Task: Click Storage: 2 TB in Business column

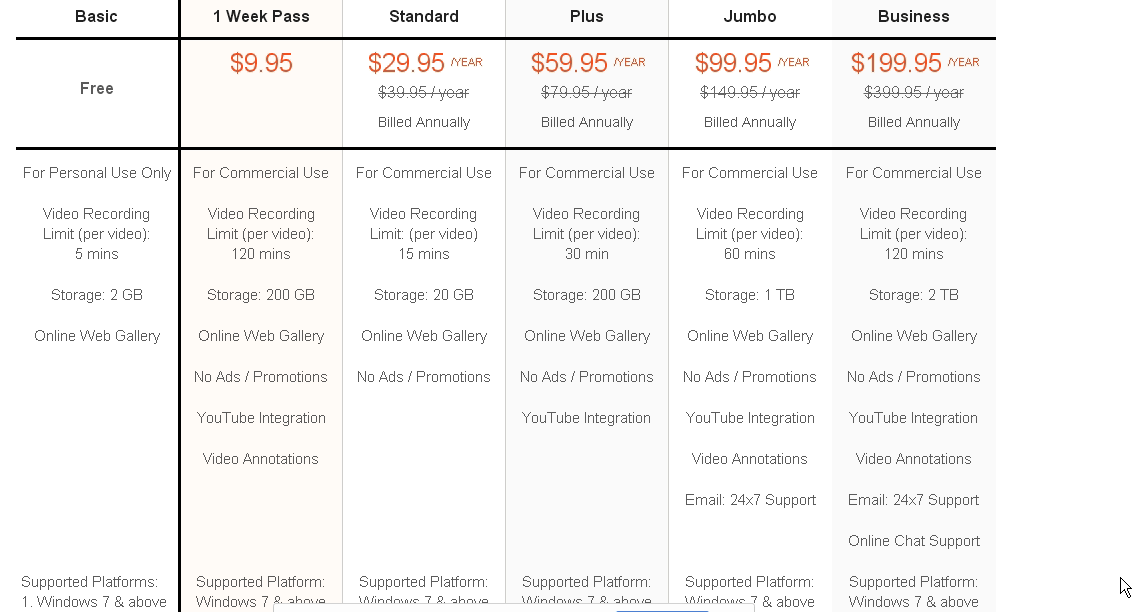Action: pyautogui.click(x=913, y=295)
